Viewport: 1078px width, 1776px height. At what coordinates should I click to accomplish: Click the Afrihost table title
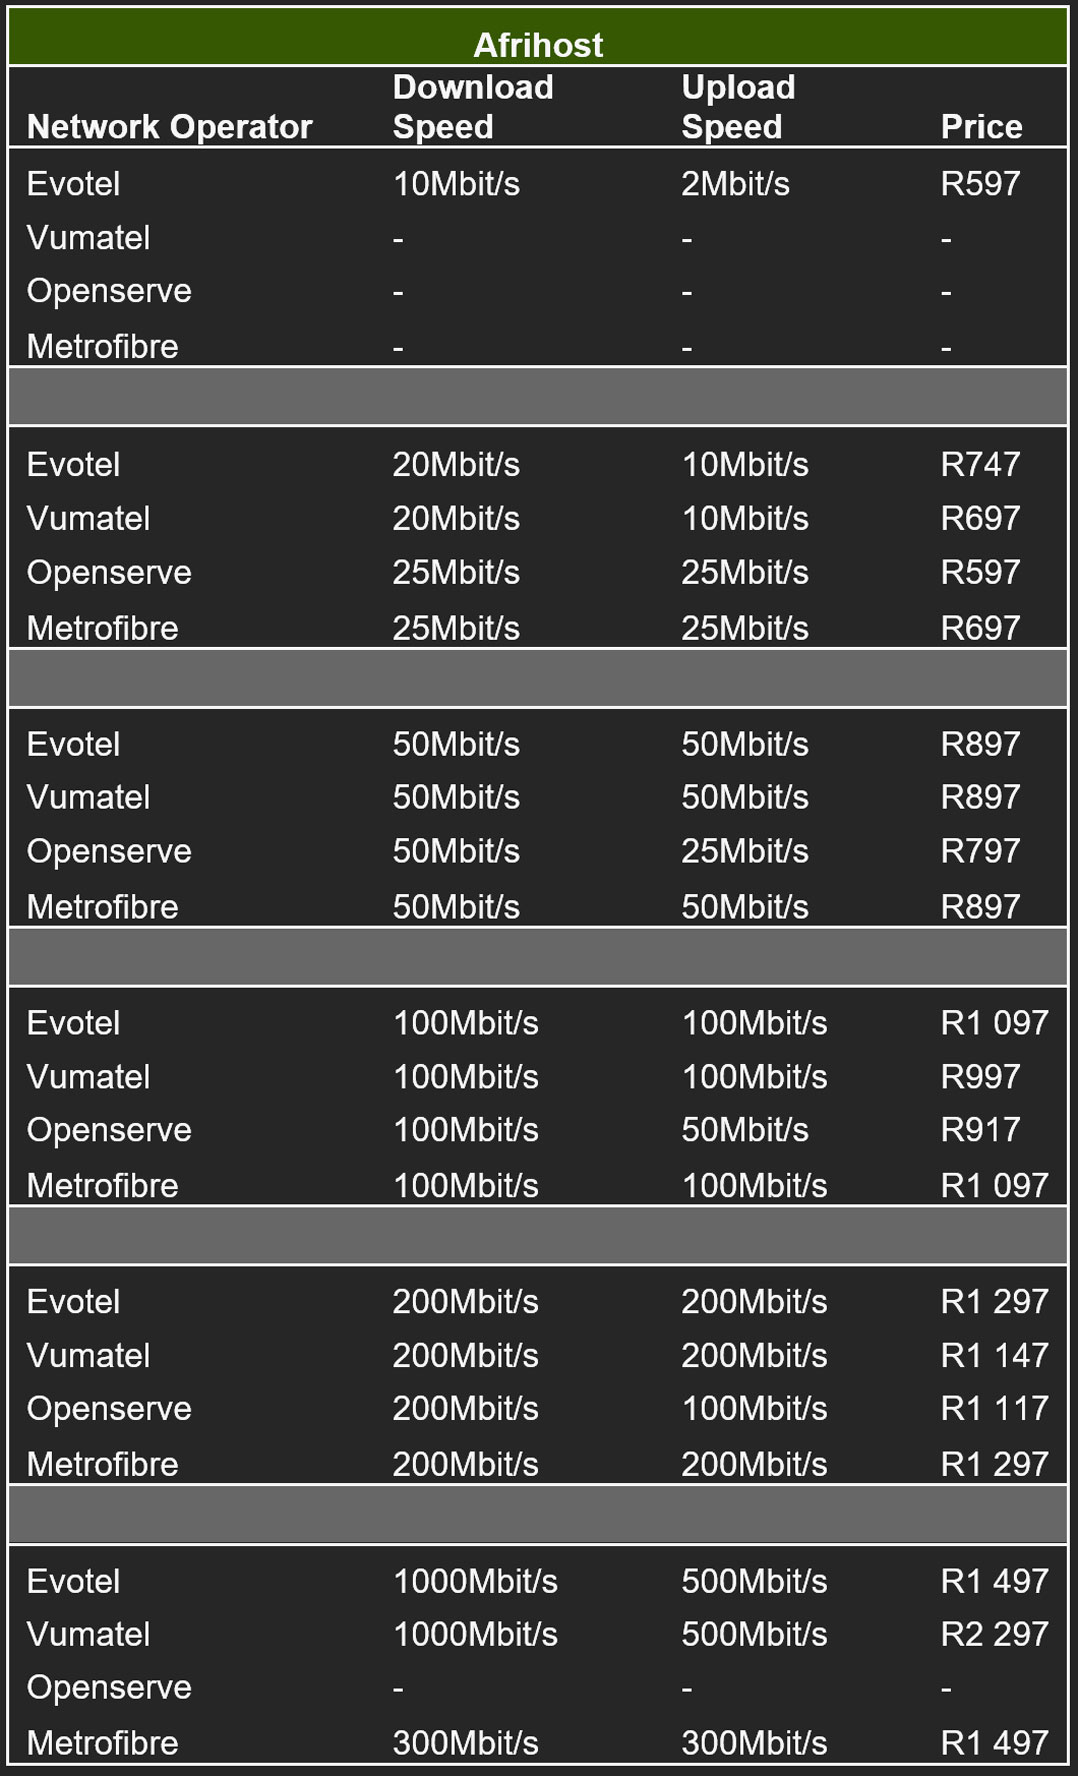tap(538, 45)
